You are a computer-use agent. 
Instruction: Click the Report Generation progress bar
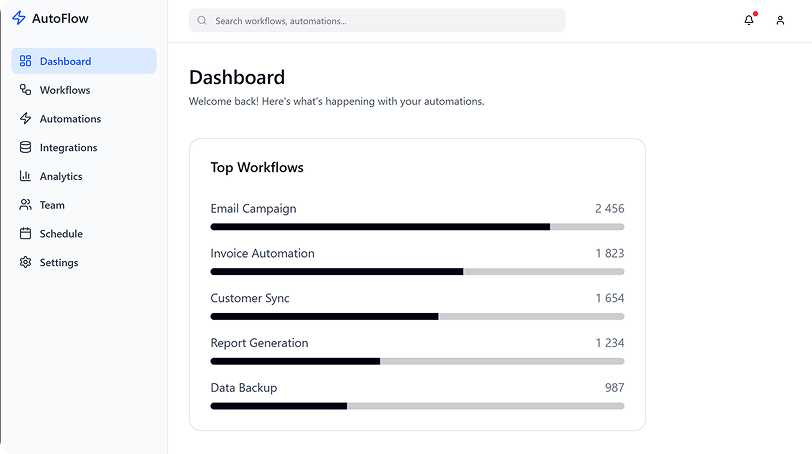click(x=417, y=361)
